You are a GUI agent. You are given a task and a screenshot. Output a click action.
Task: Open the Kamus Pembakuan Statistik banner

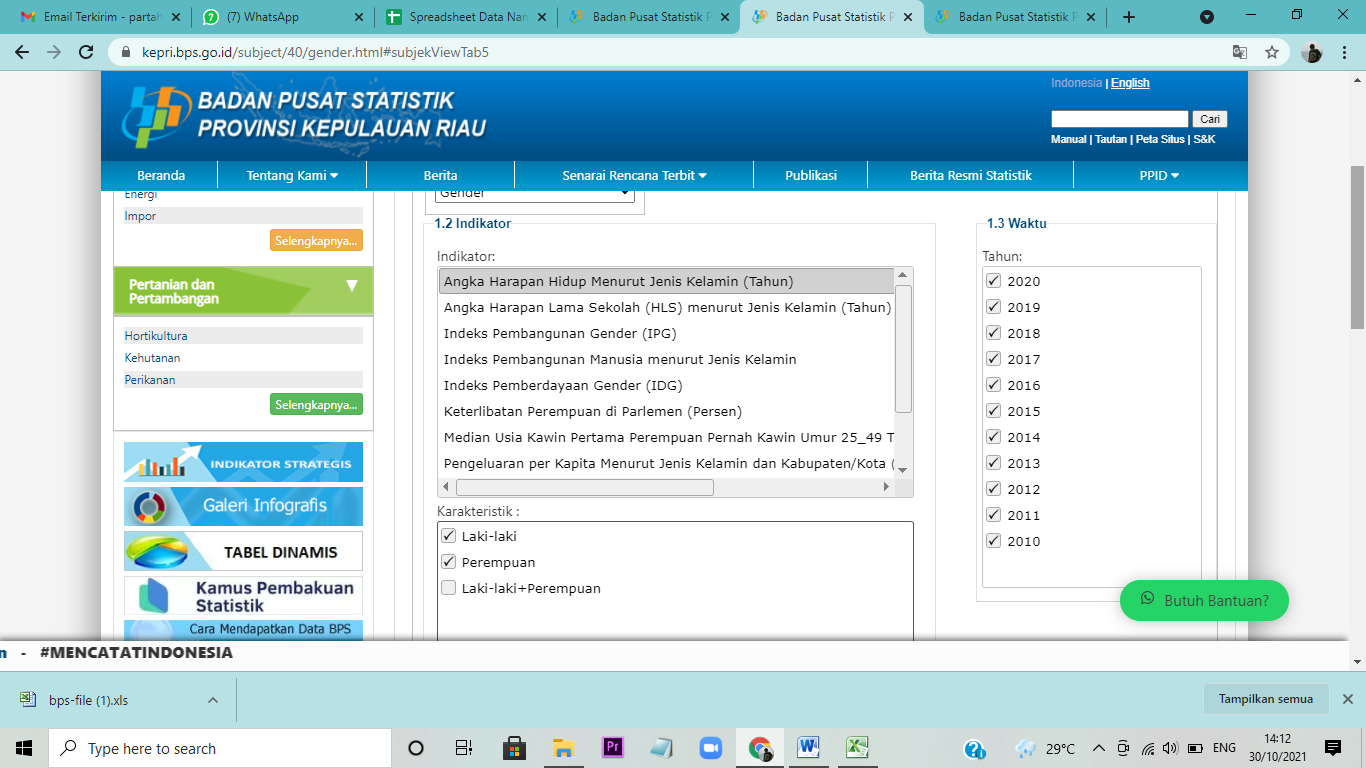click(243, 596)
